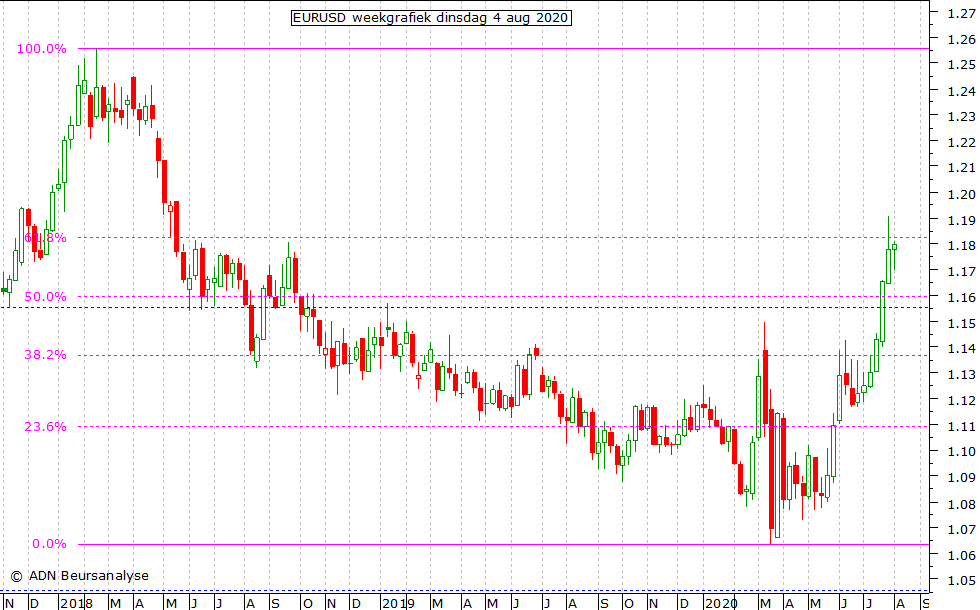Click the 1.11 price axis label
This screenshot has height=610, width=980.
961,426
